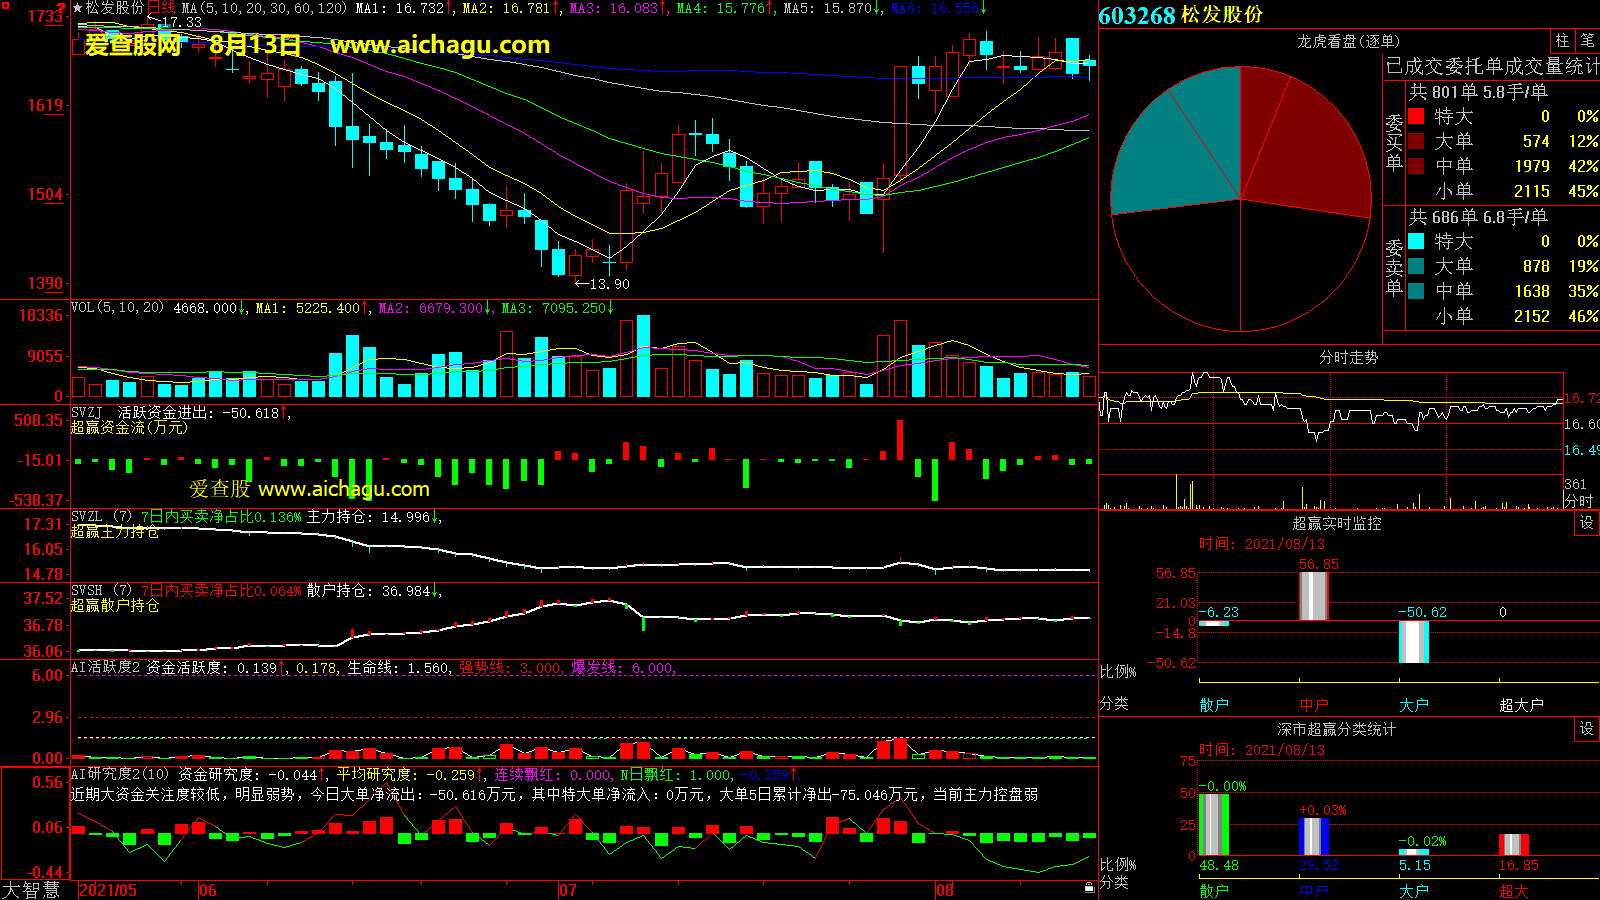
Task: Open 设 settings for 超赢实时监控 panel
Action: pos(1586,523)
